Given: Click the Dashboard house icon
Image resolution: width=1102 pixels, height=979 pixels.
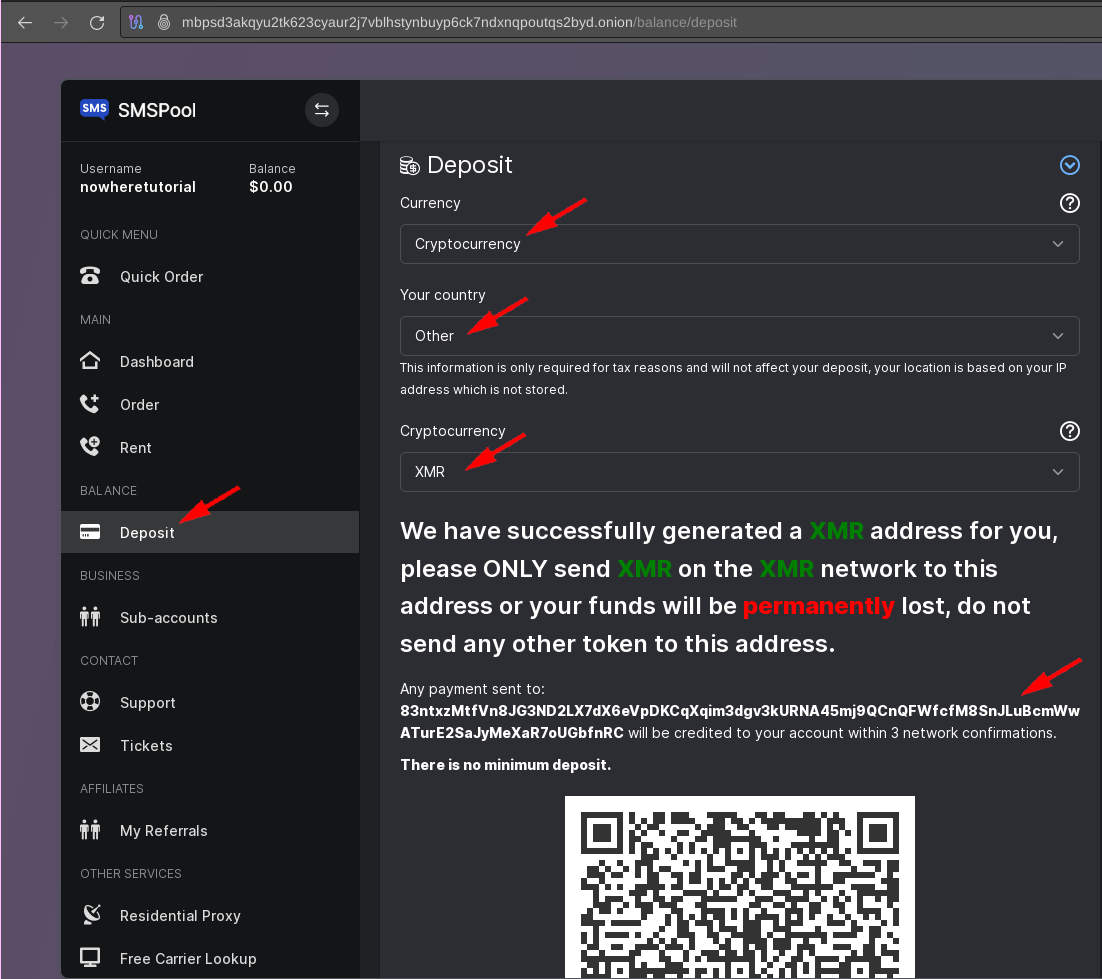Looking at the screenshot, I should [90, 361].
